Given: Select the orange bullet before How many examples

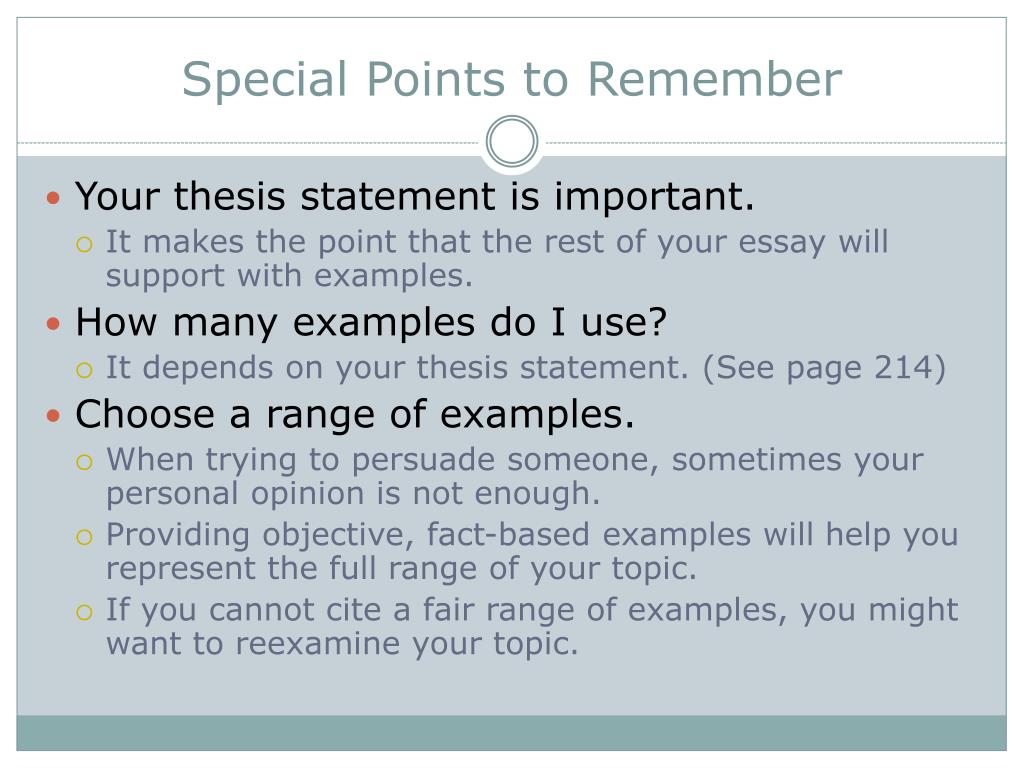Looking at the screenshot, I should coord(54,323).
